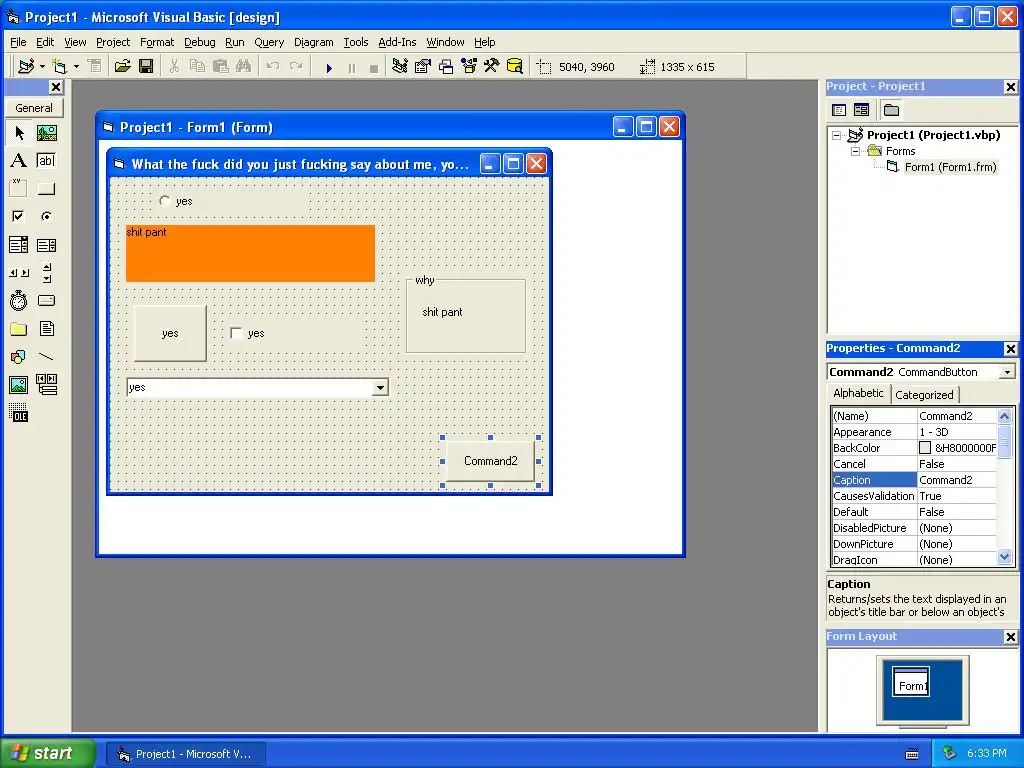Viewport: 1024px width, 768px height.
Task: Select the Frame control tool
Action: [x=19, y=189]
